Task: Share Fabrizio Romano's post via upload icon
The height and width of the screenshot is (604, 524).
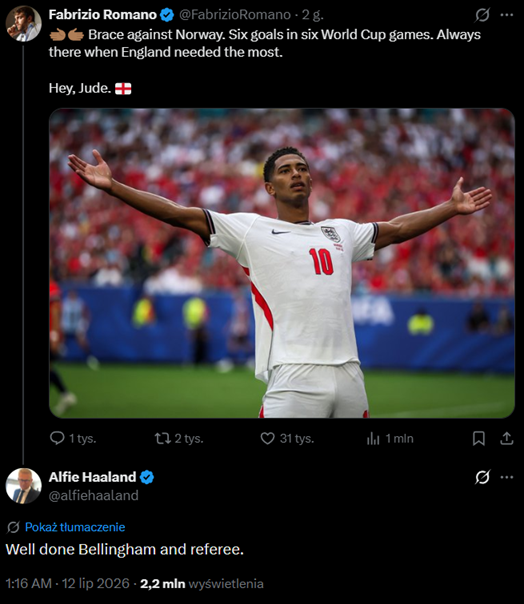Action: (x=507, y=438)
